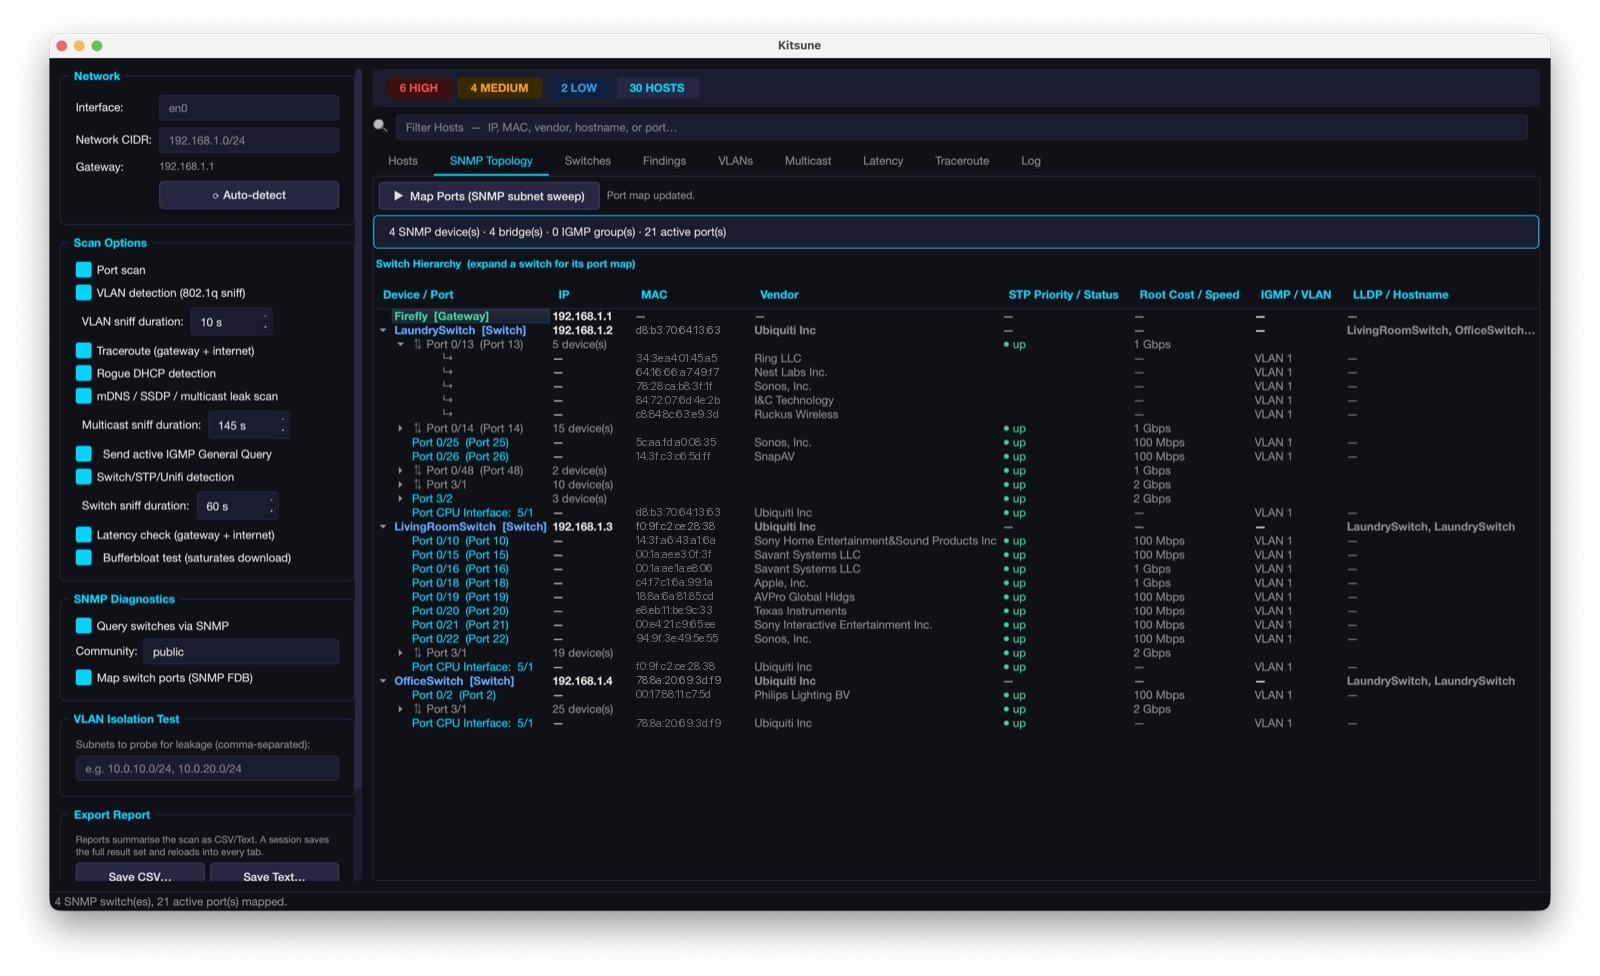The image size is (1600, 976).
Task: Expand LivingRoomSwitch Port 3/1 with 19 devices
Action: 401,653
